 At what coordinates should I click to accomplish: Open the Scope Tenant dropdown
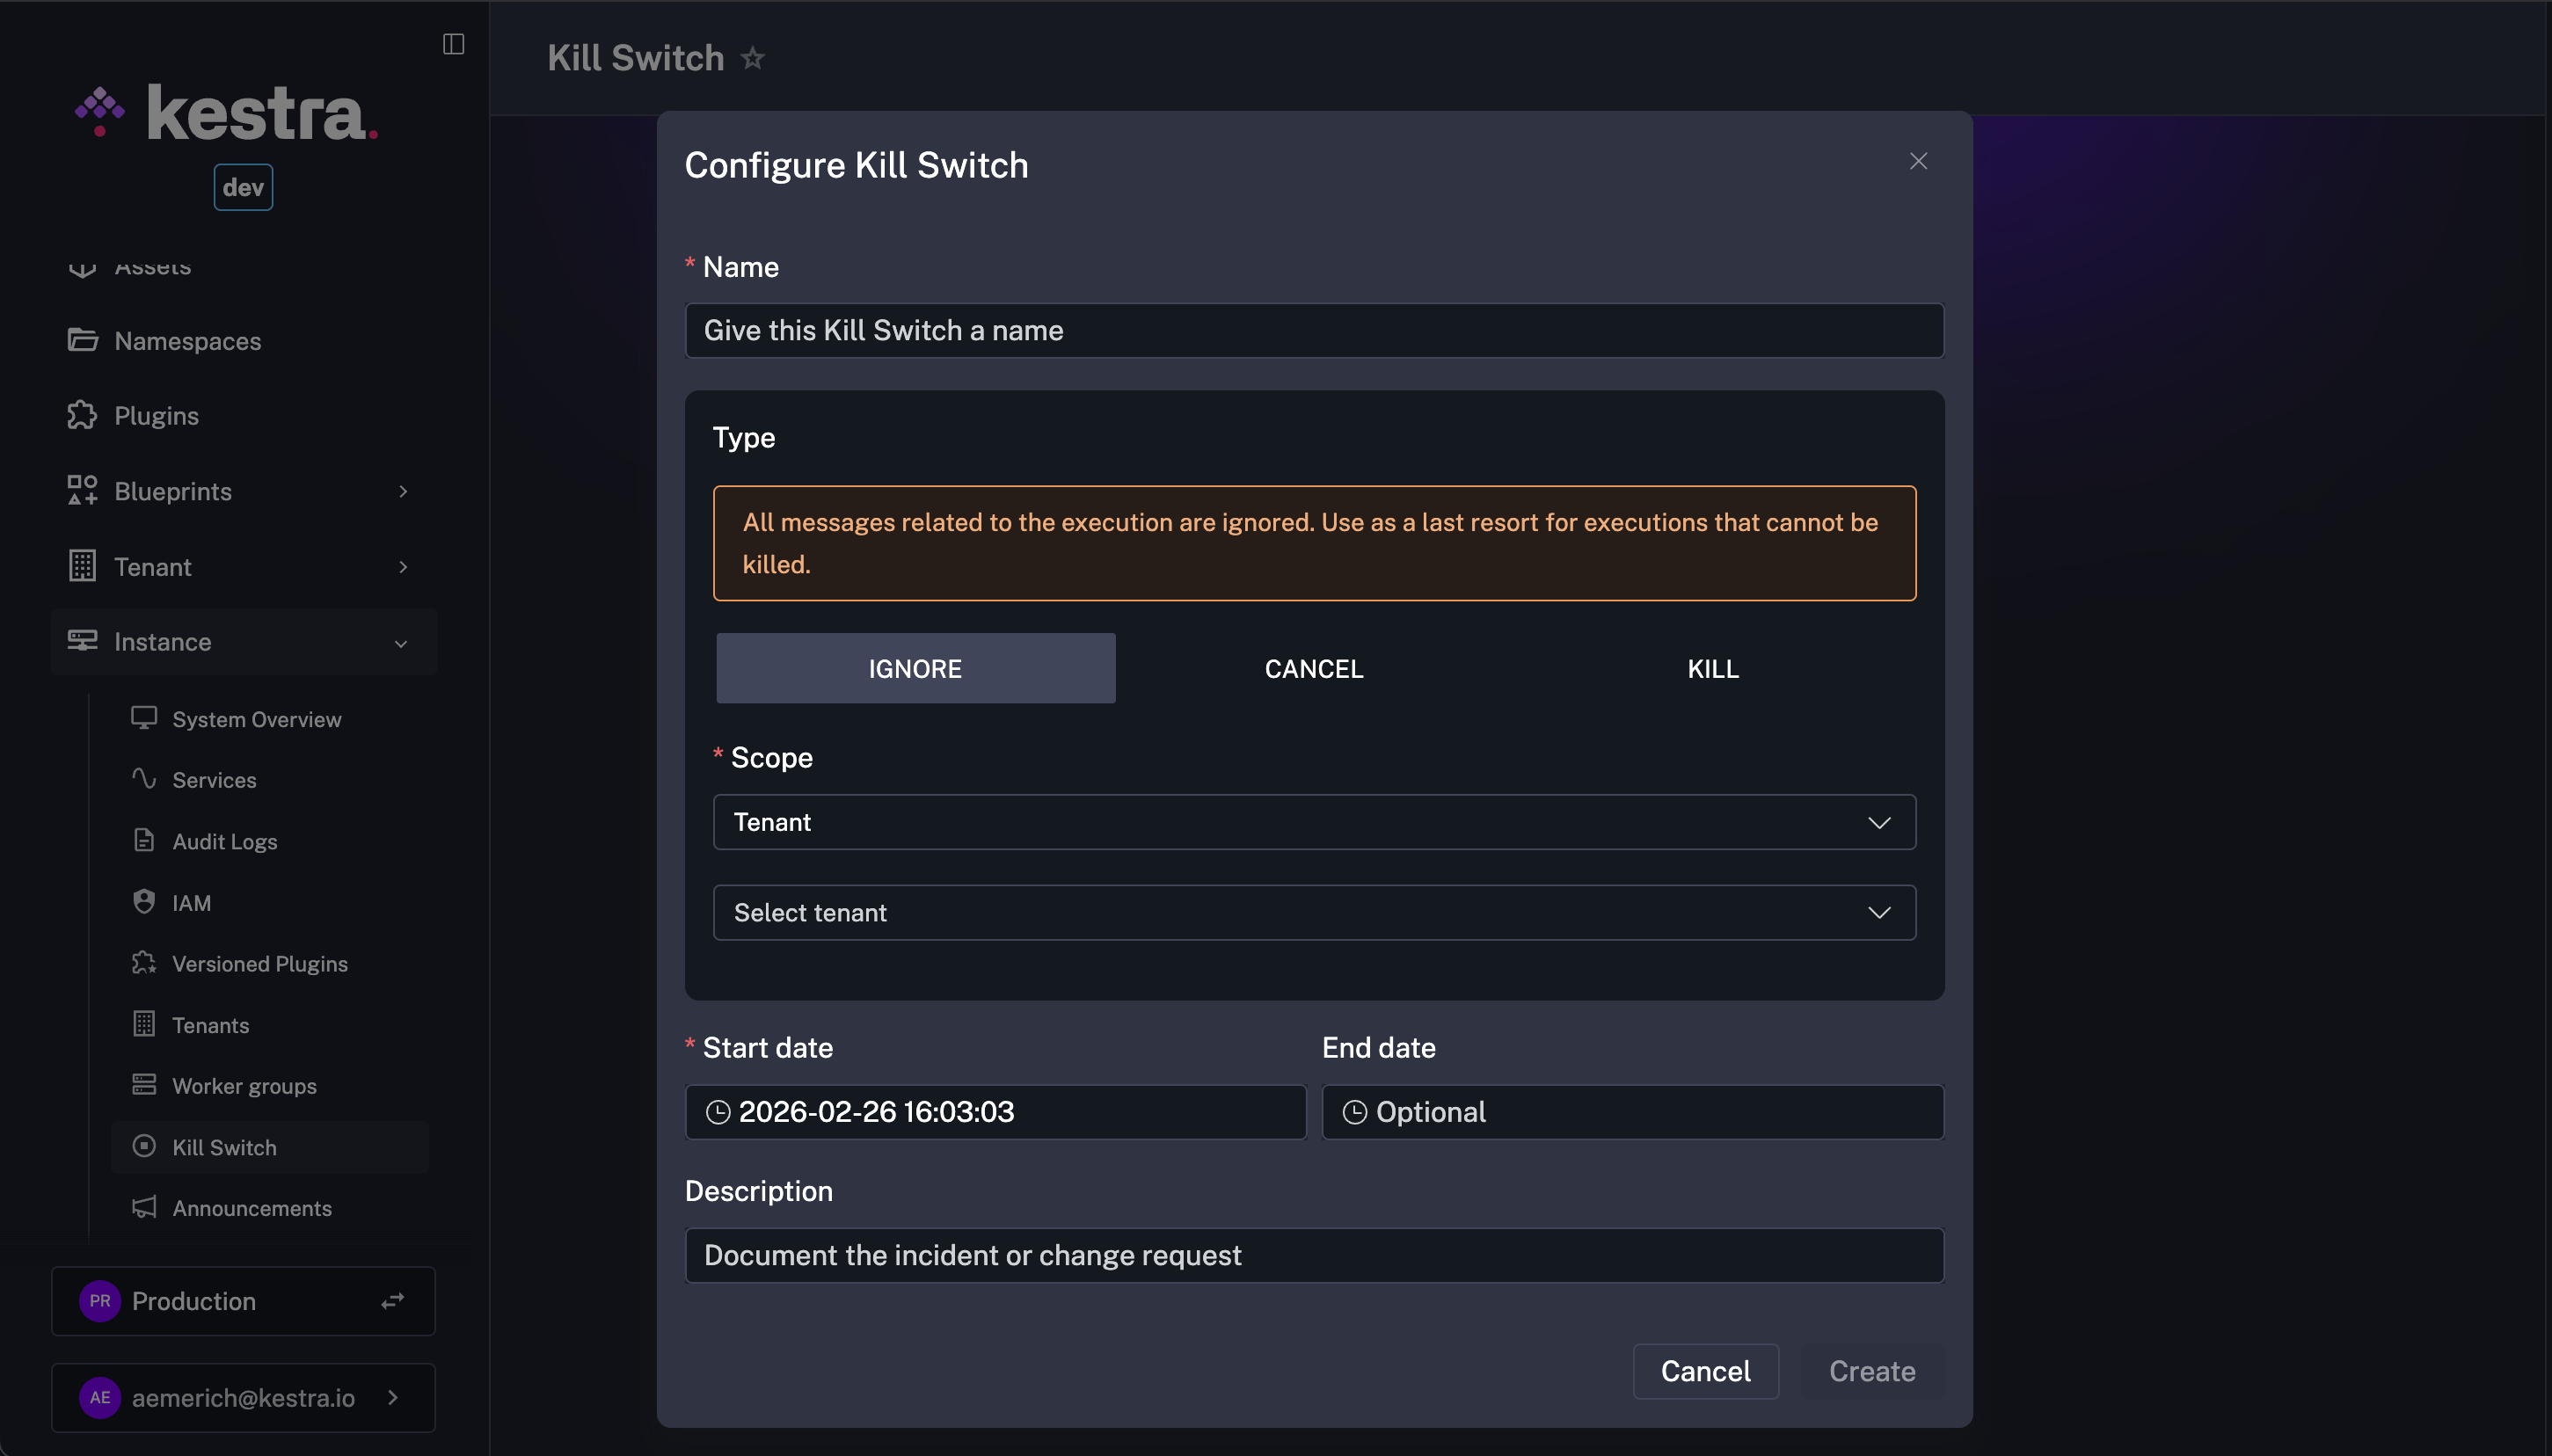pos(1312,822)
